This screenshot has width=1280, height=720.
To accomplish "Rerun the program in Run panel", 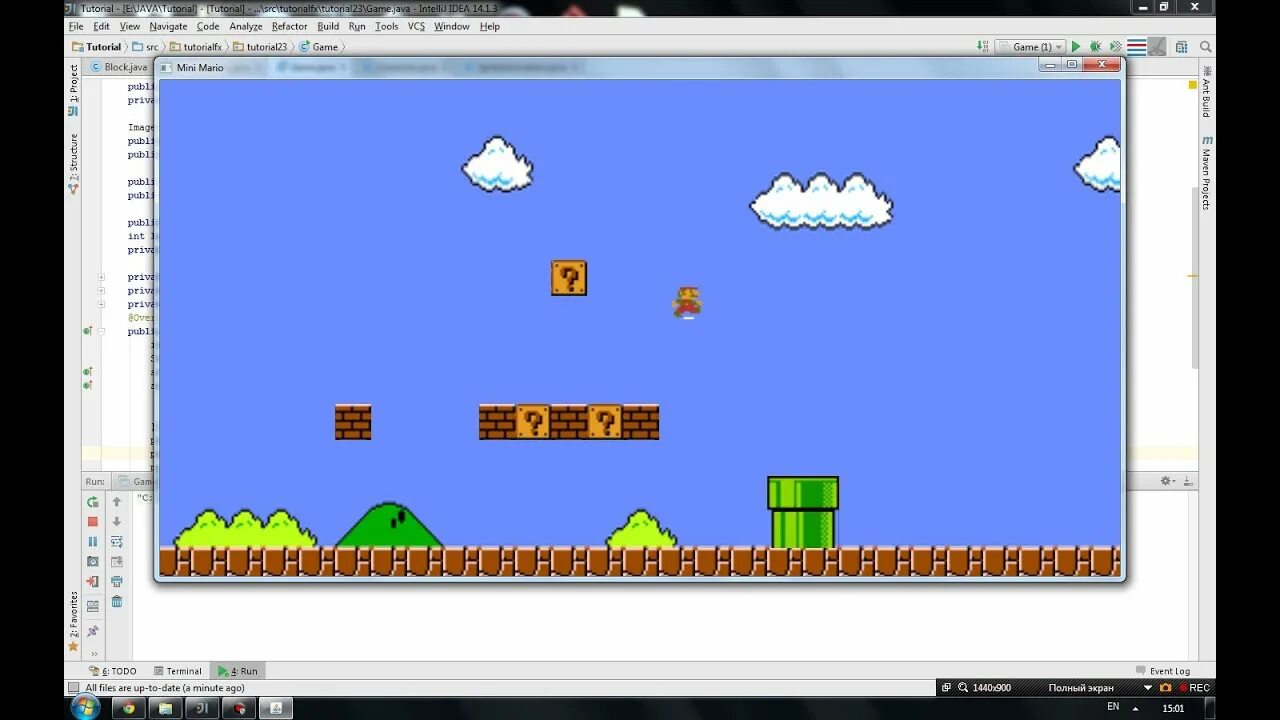I will pyautogui.click(x=93, y=502).
